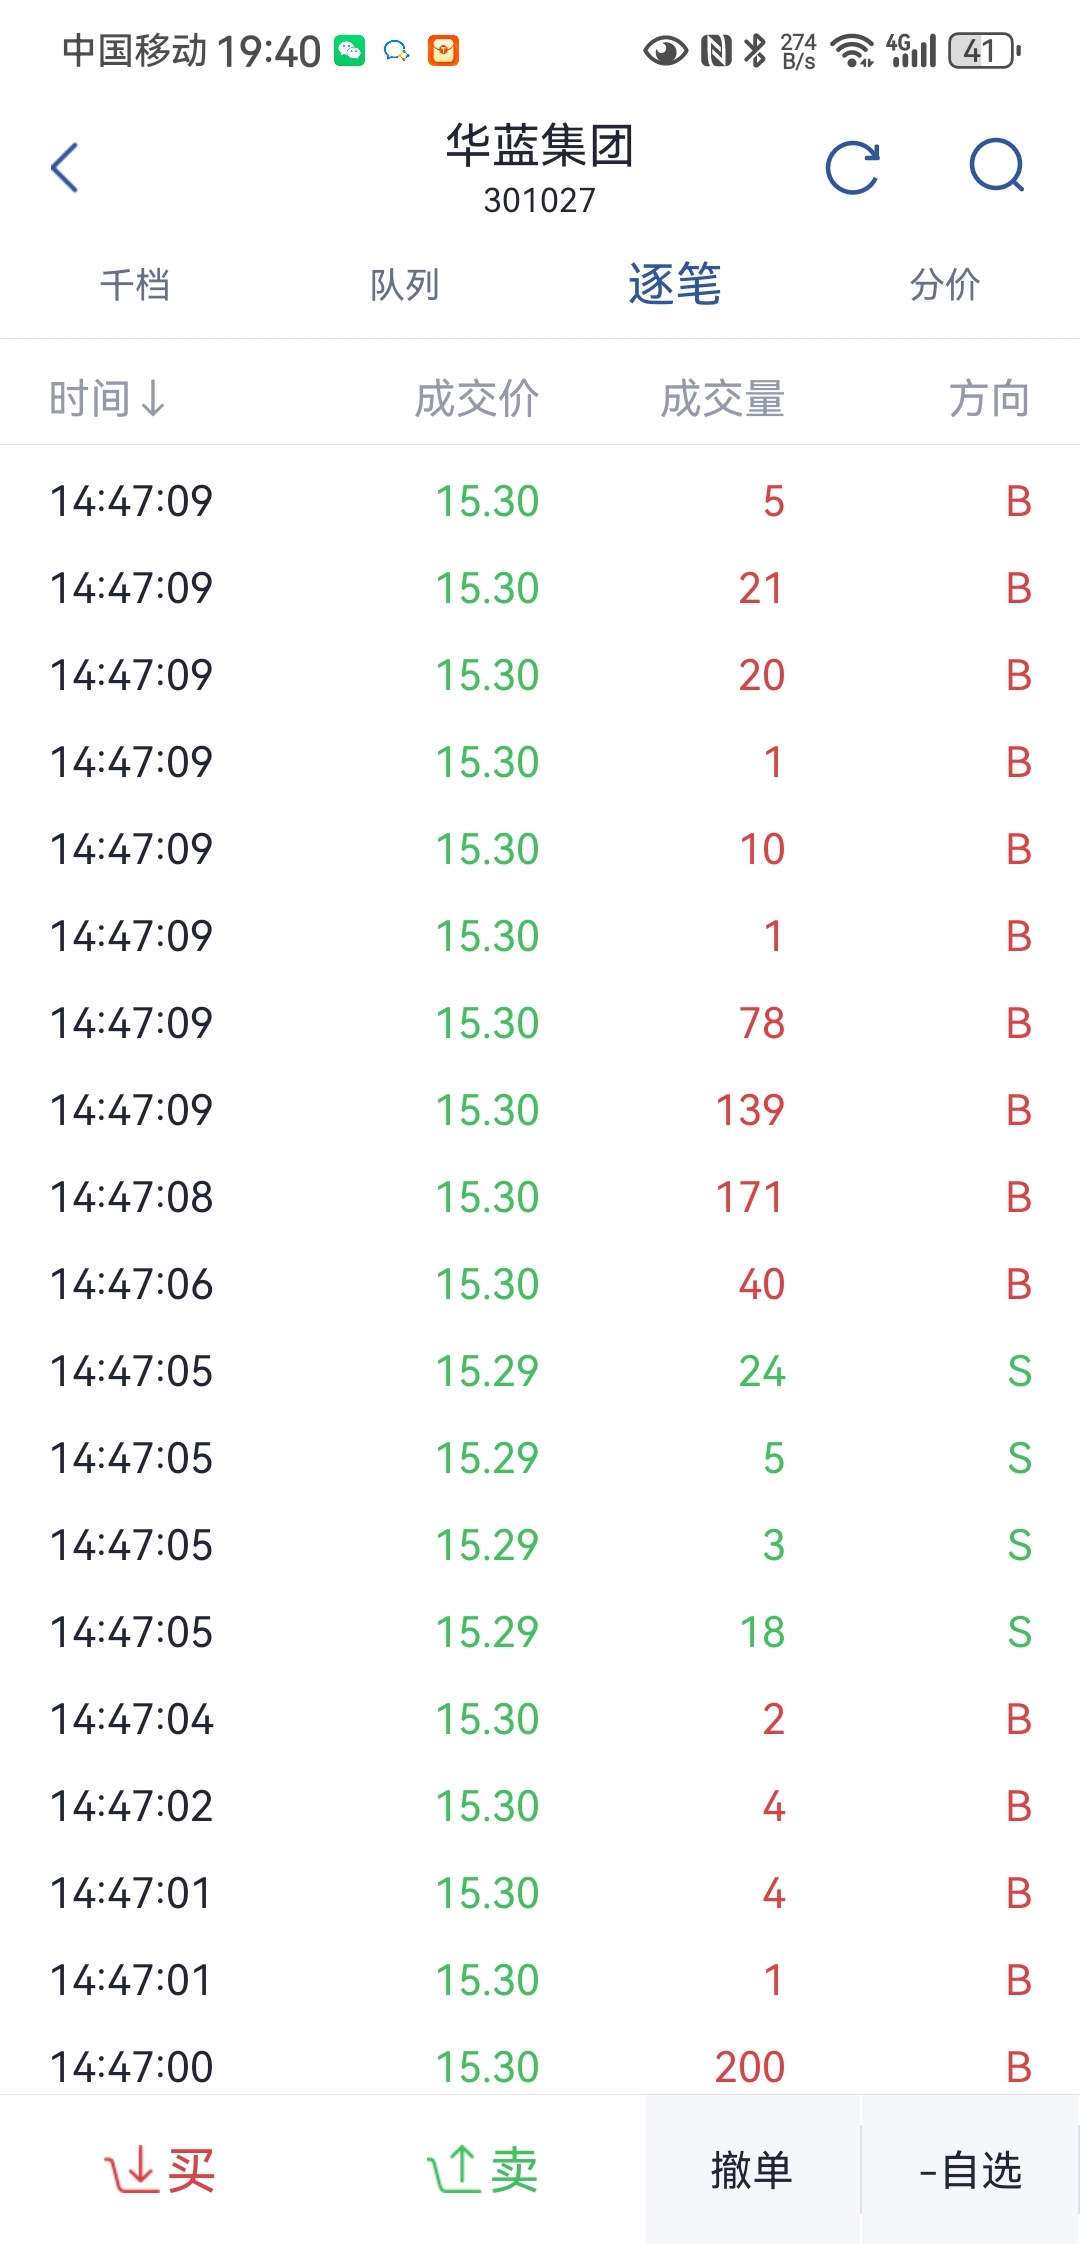Select the 14:47:08 trade of 171
The width and height of the screenshot is (1080, 2244).
tap(540, 1197)
